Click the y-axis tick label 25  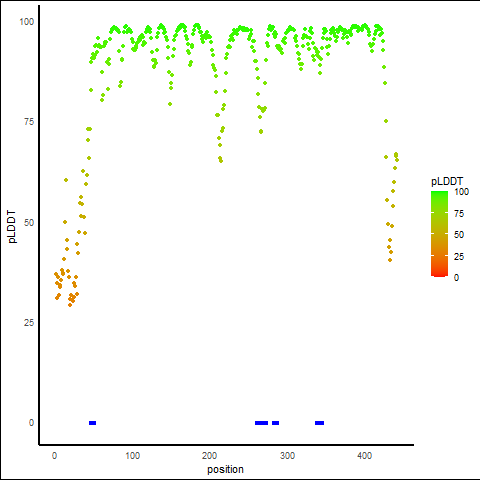coord(29,323)
